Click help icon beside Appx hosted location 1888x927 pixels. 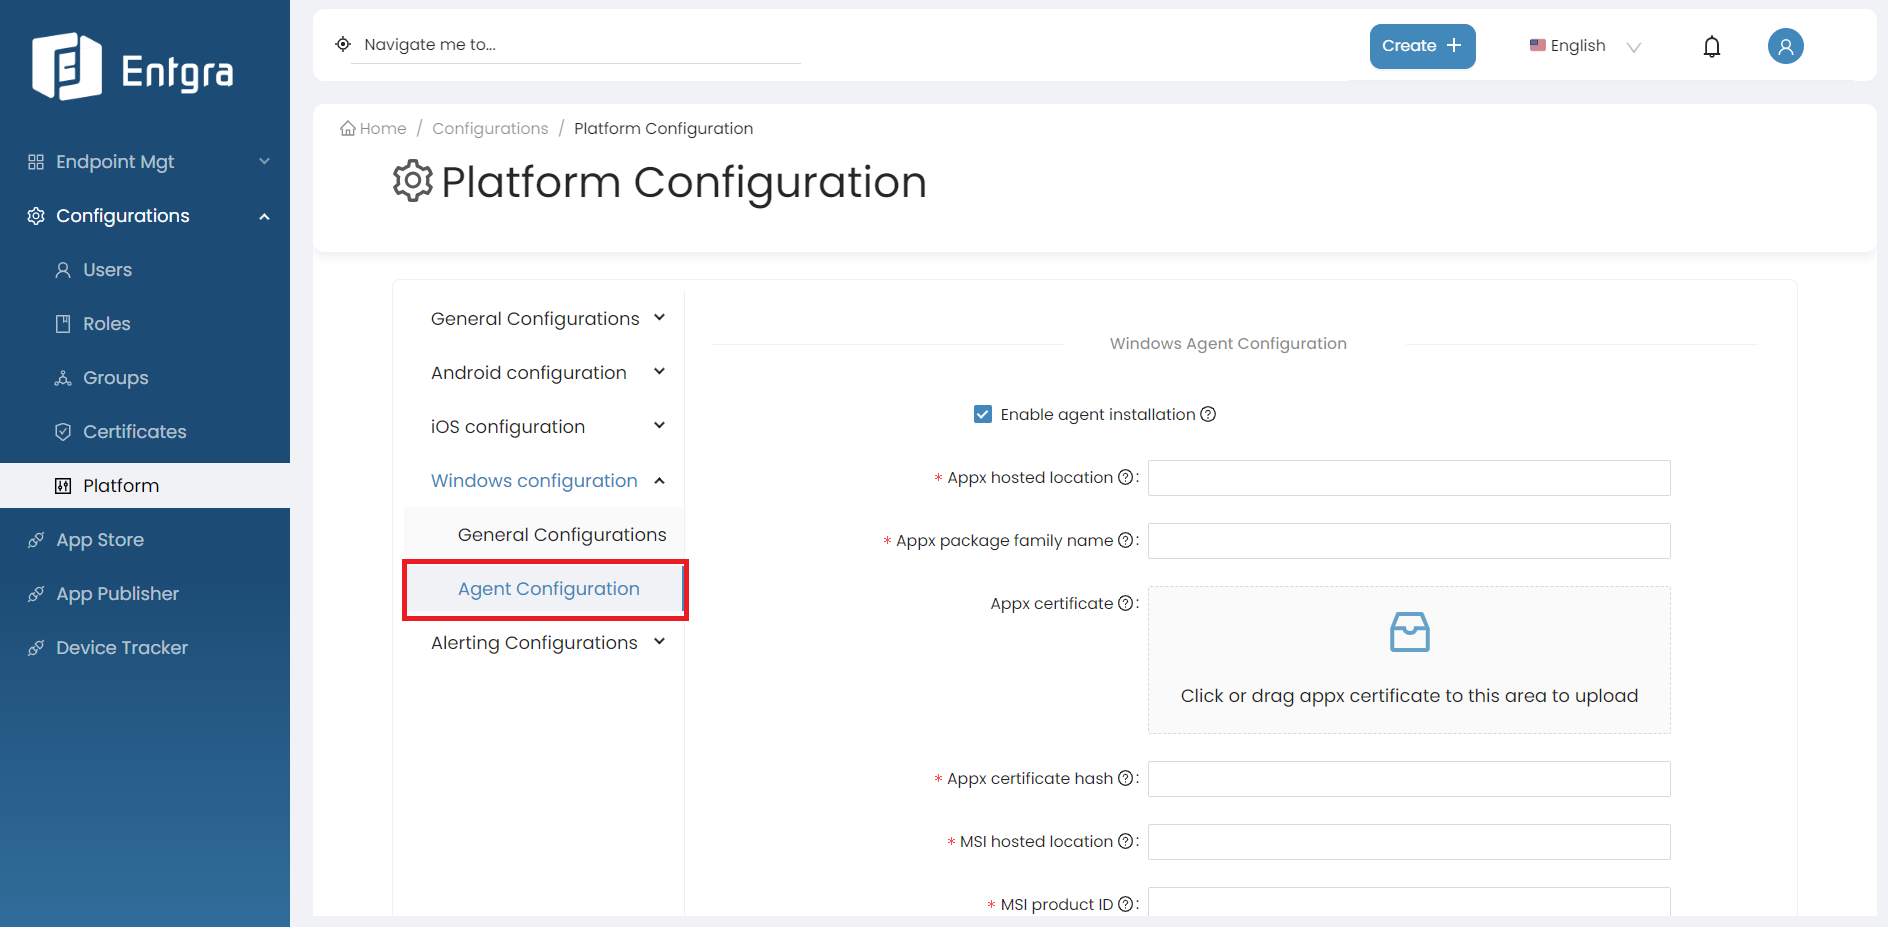click(x=1125, y=477)
